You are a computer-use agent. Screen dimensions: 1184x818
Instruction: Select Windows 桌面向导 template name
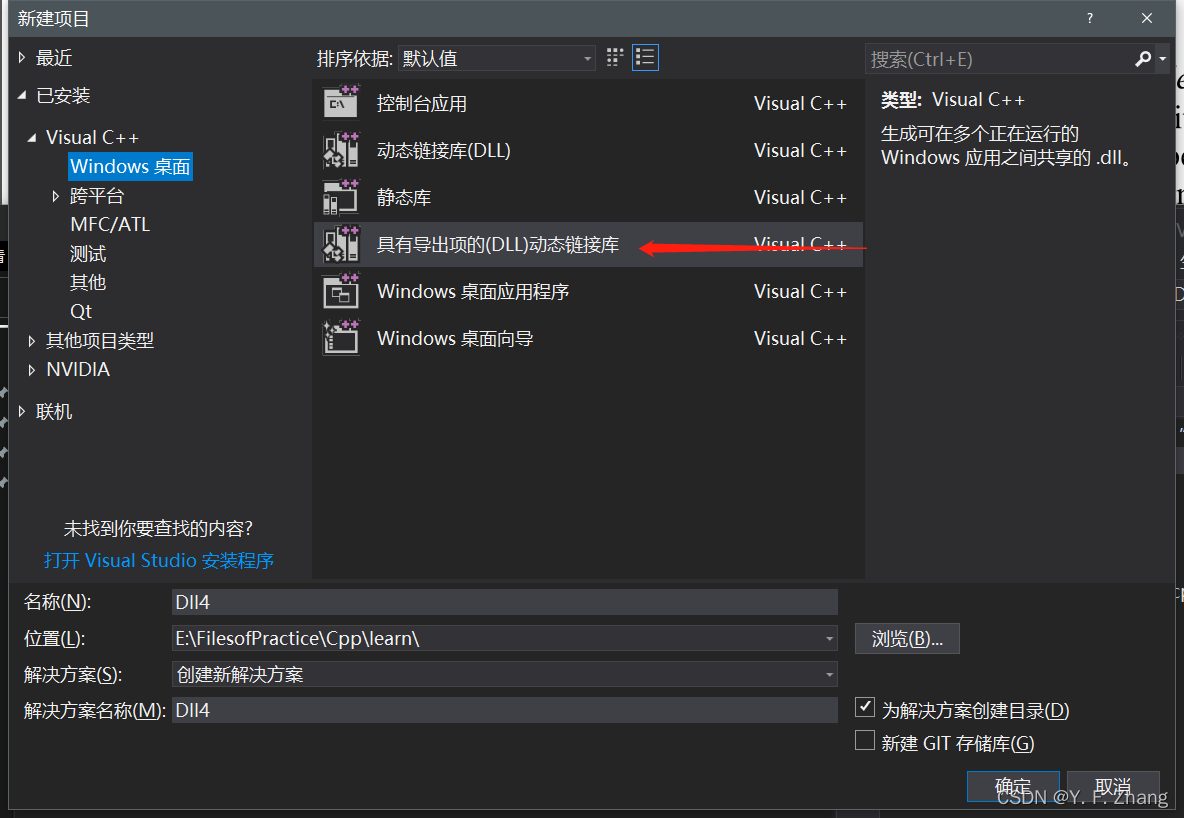(455, 338)
